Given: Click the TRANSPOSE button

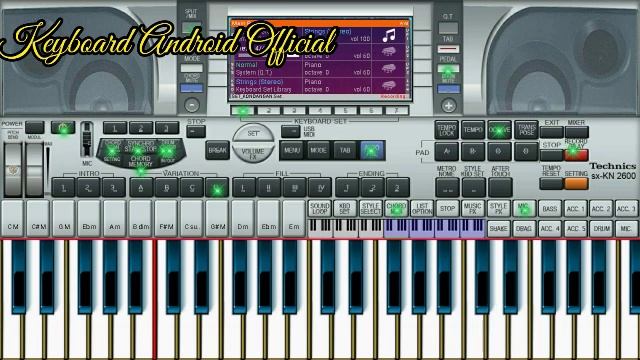Looking at the screenshot, I should click(x=526, y=130).
